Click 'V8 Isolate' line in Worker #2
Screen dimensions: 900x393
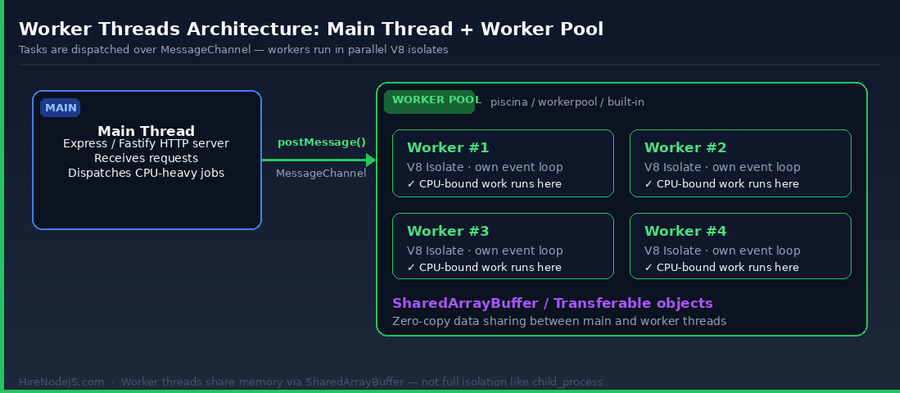tap(723, 168)
